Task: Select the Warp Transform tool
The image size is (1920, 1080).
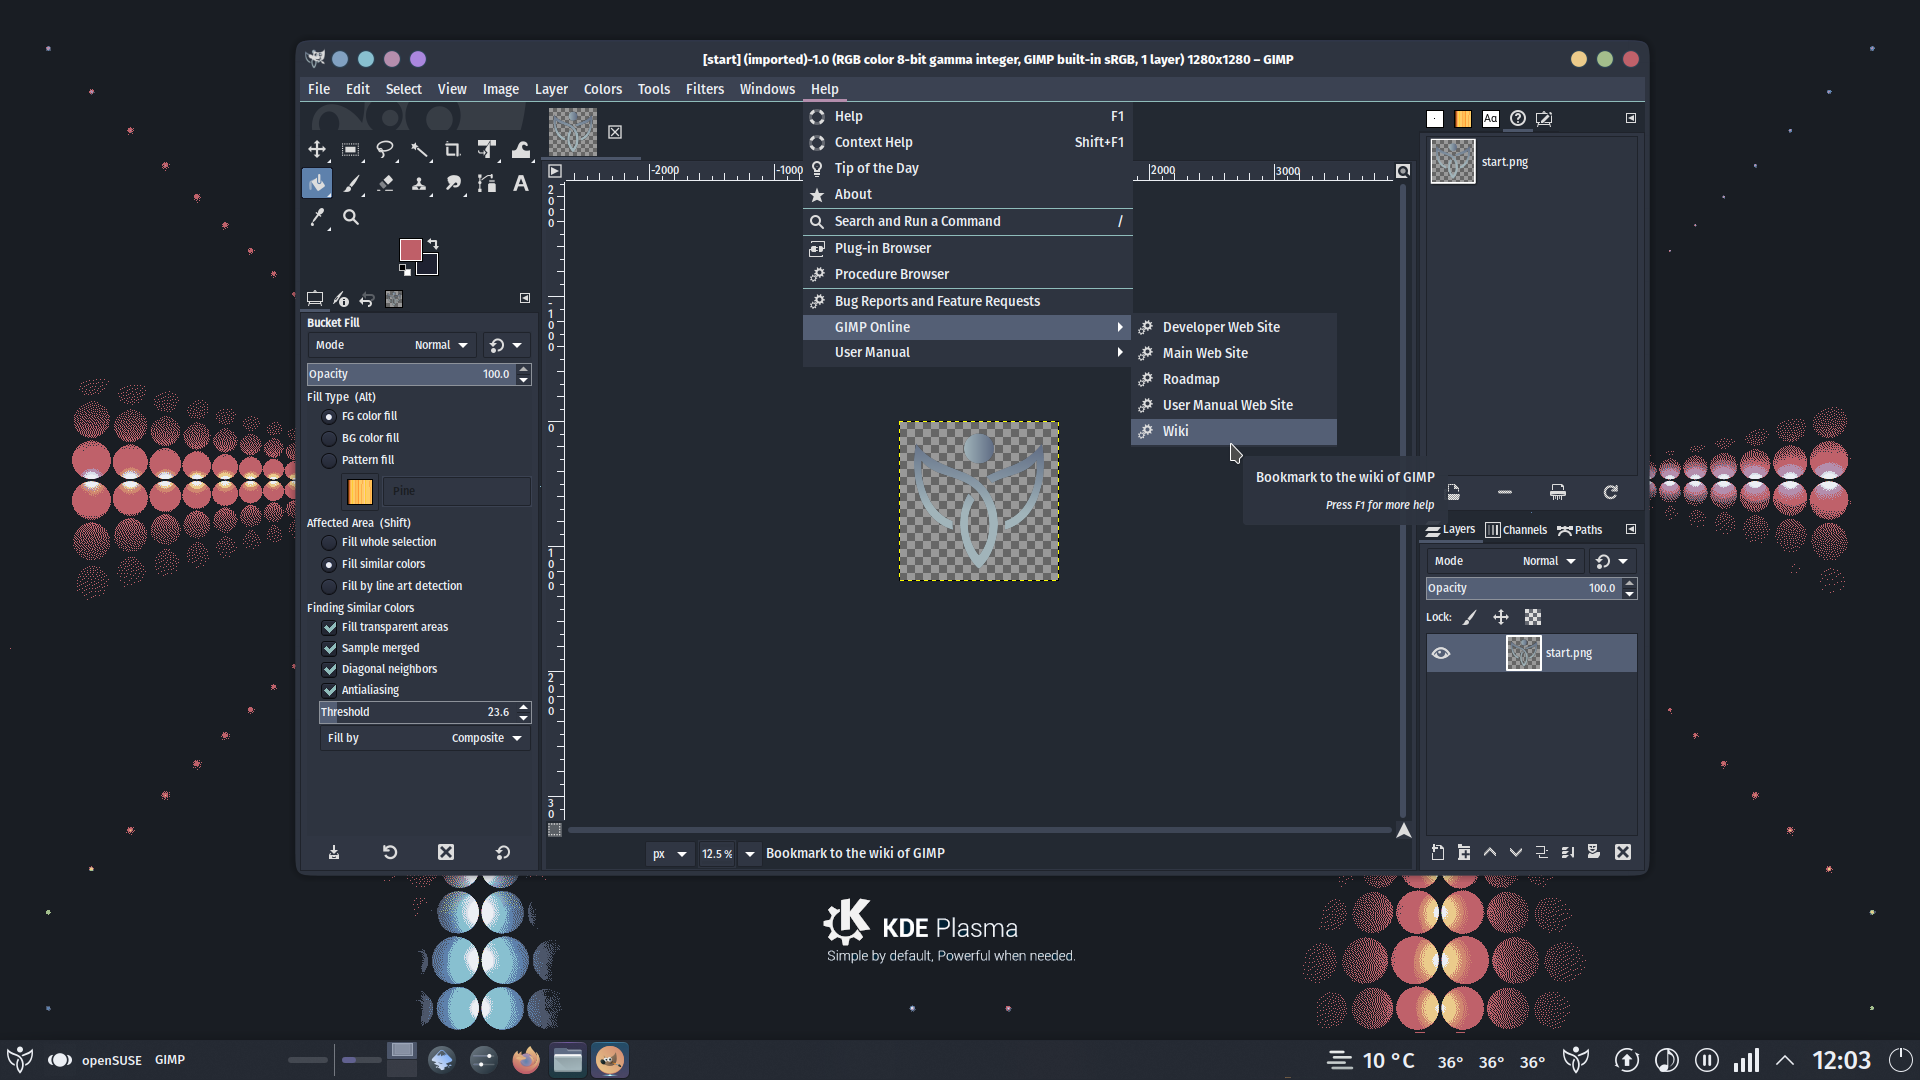Action: [521, 150]
